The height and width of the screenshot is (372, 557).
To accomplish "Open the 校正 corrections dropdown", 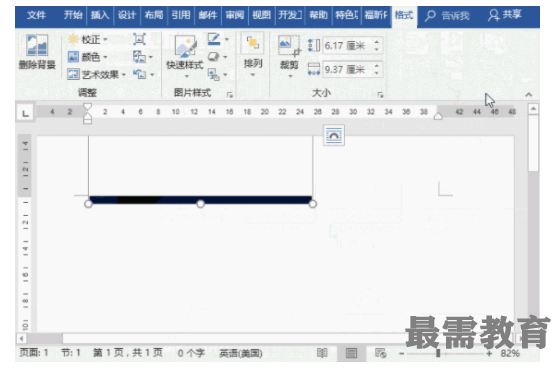I will [88, 39].
